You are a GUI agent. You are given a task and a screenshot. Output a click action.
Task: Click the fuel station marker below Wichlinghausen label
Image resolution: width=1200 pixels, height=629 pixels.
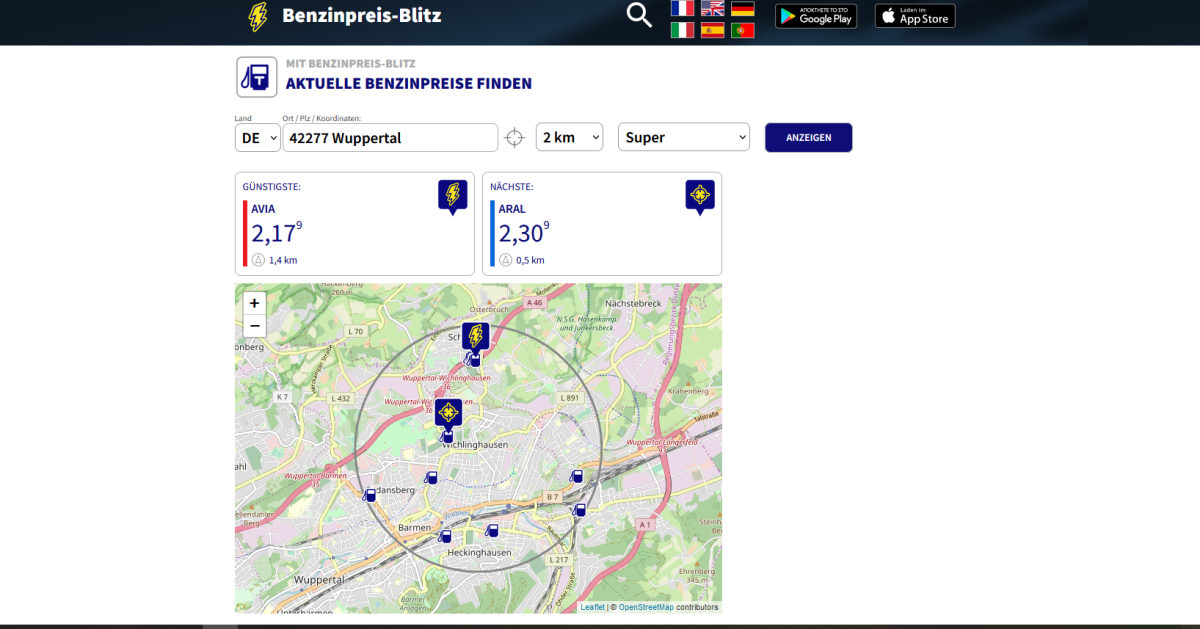432,477
